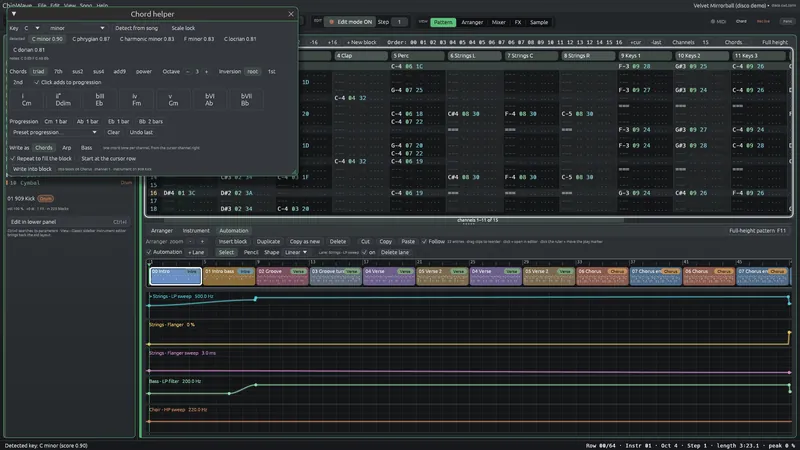Add the v Gm chord
The image size is (800, 450).
coord(173,99)
